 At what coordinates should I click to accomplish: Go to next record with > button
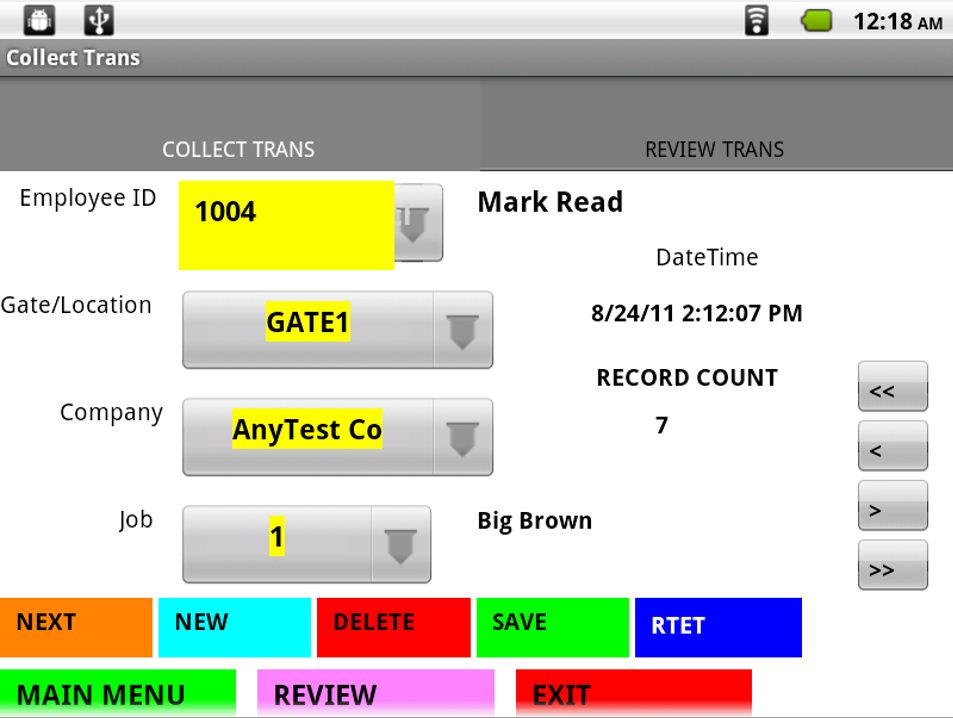(x=892, y=506)
